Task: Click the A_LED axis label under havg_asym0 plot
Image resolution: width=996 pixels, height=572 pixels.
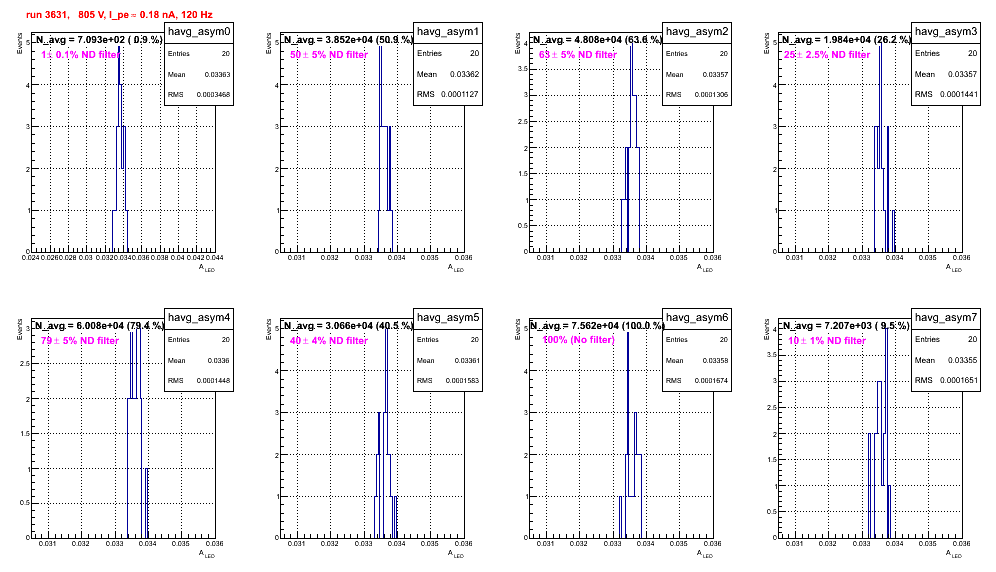Action: [207, 268]
